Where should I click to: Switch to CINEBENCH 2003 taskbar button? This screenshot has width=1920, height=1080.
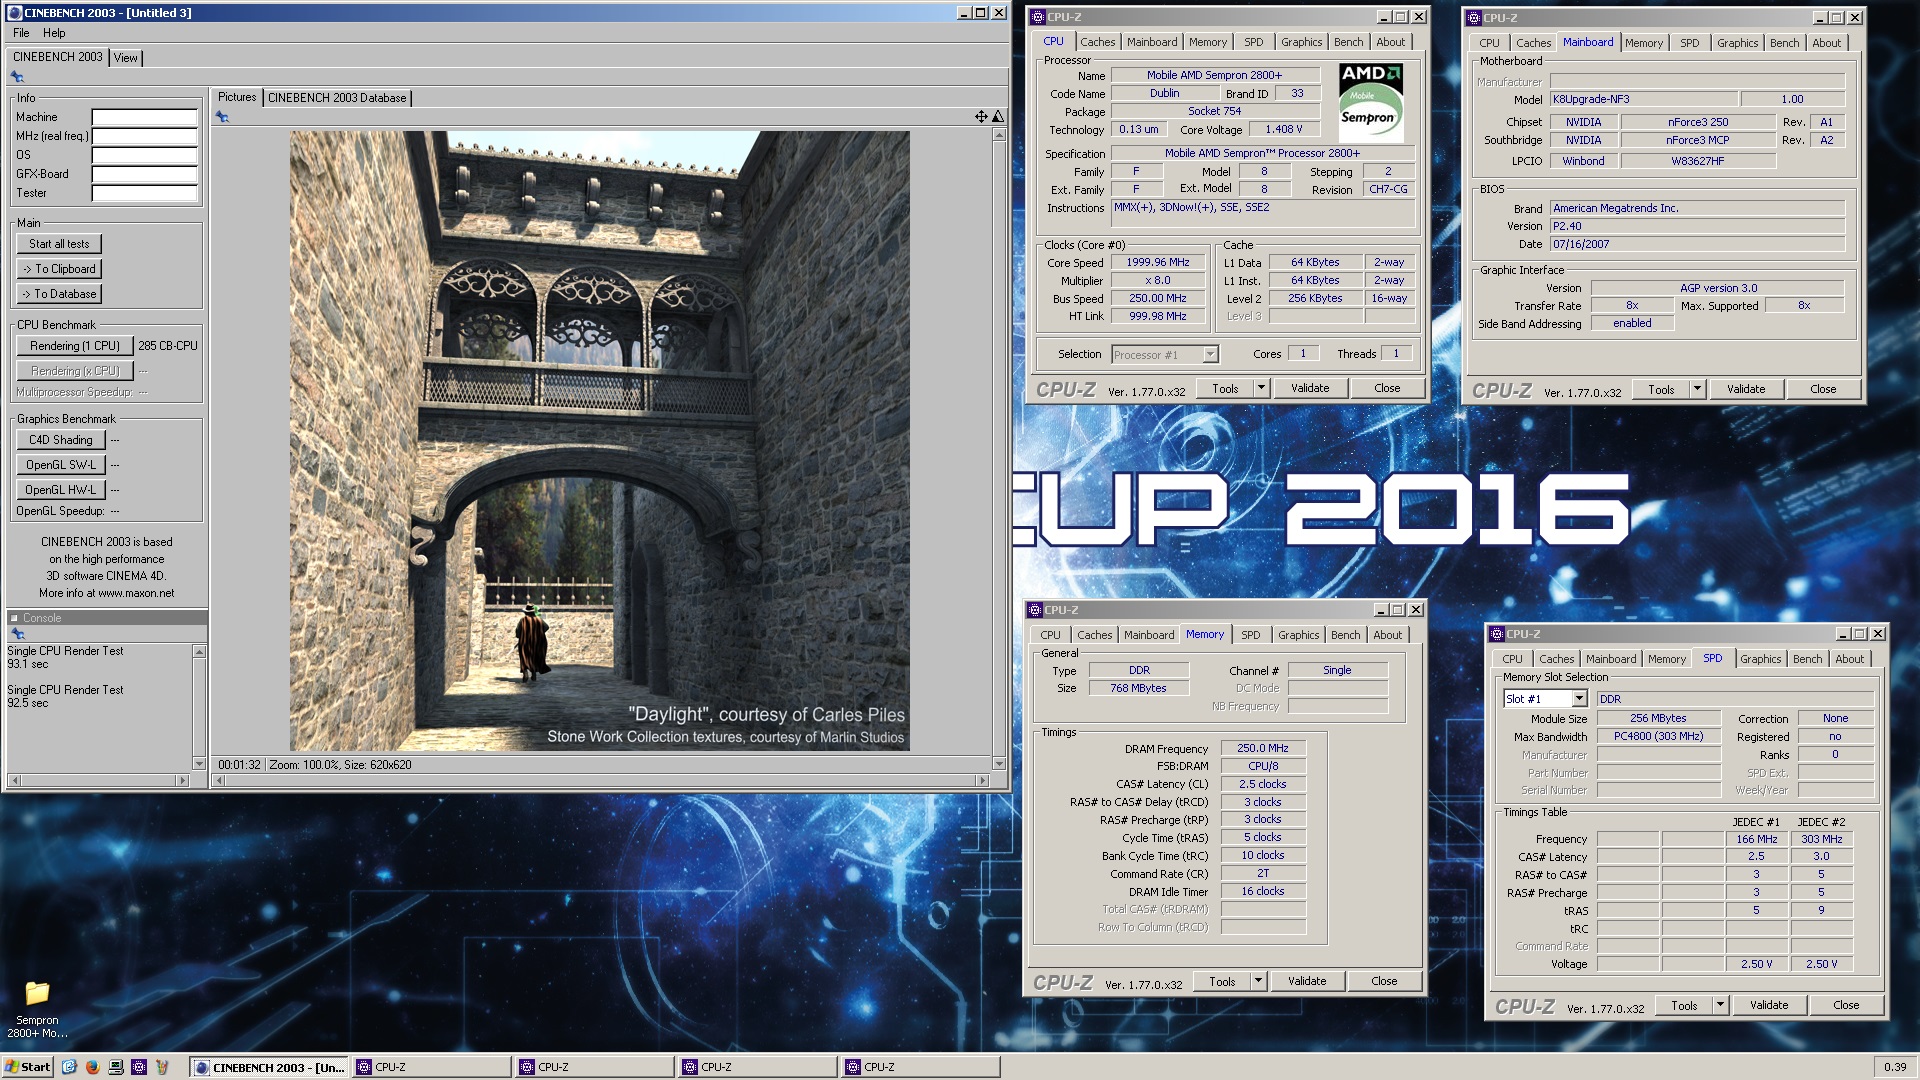[x=268, y=1067]
